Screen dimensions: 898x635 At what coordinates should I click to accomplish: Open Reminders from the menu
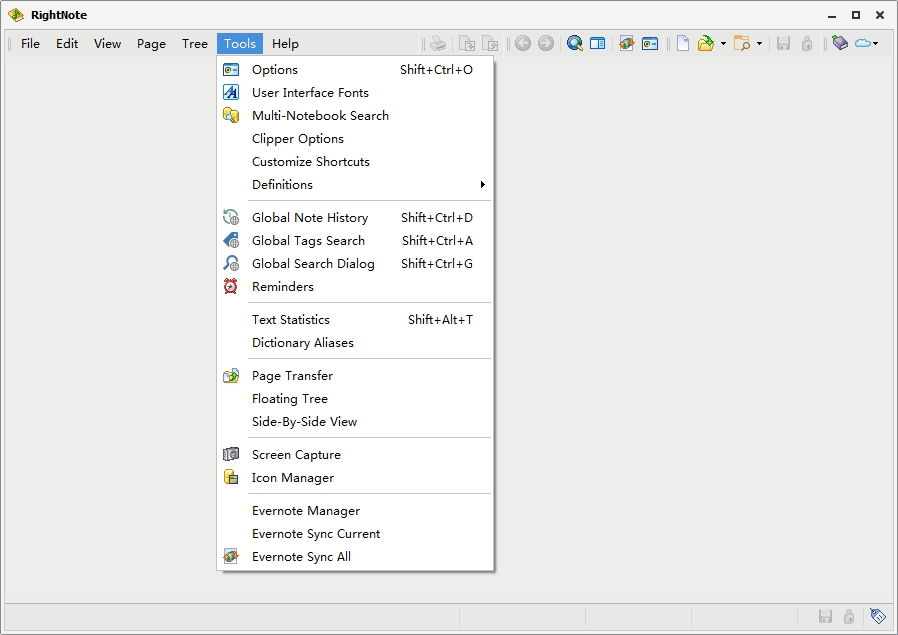(355, 286)
